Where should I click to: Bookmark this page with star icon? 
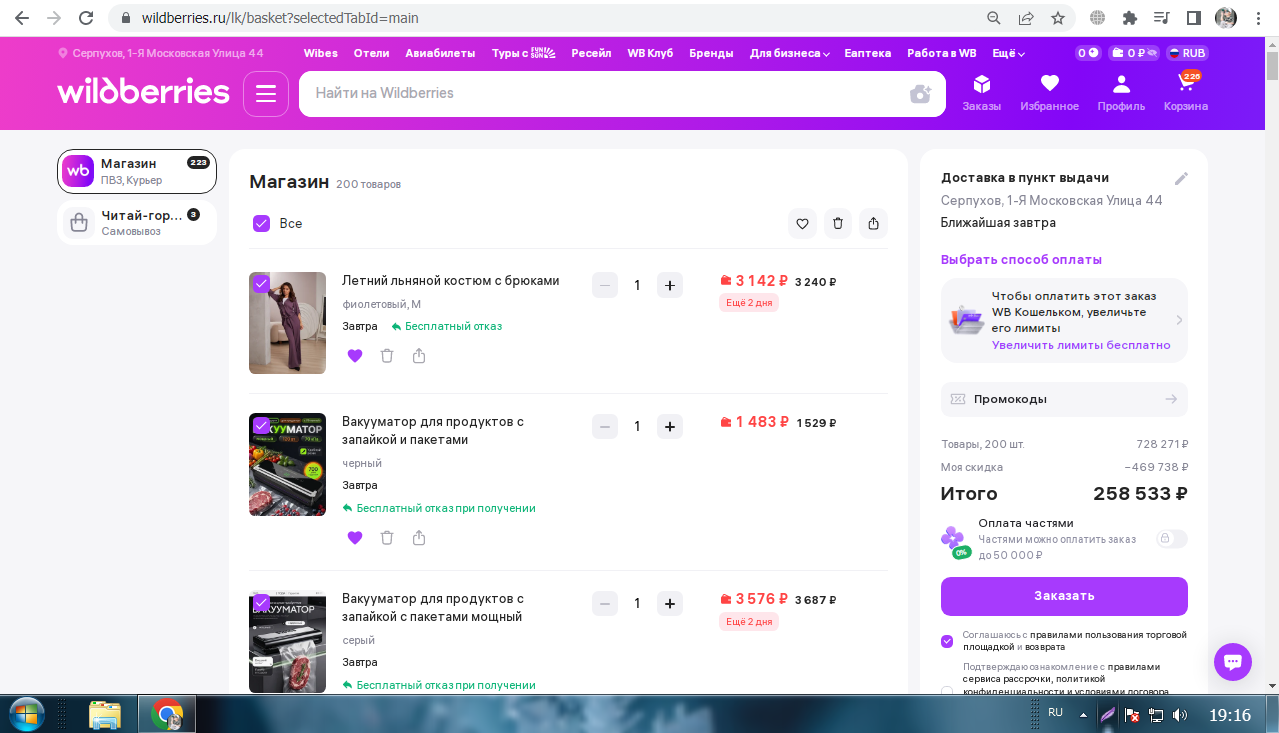pos(1058,18)
